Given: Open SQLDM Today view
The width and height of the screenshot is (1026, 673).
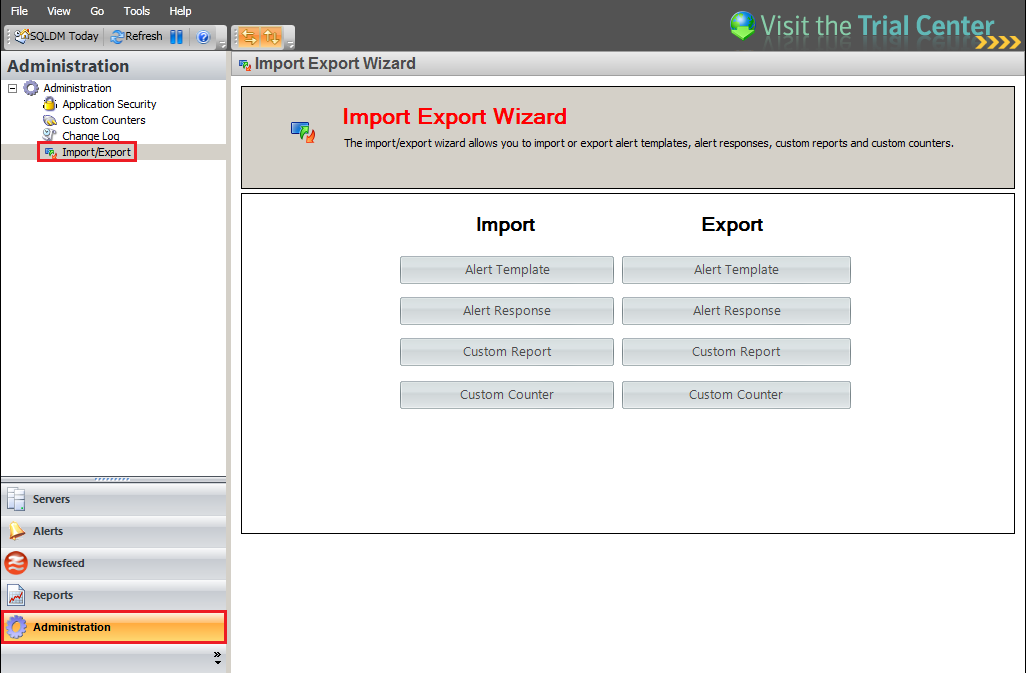Looking at the screenshot, I should pyautogui.click(x=56, y=37).
